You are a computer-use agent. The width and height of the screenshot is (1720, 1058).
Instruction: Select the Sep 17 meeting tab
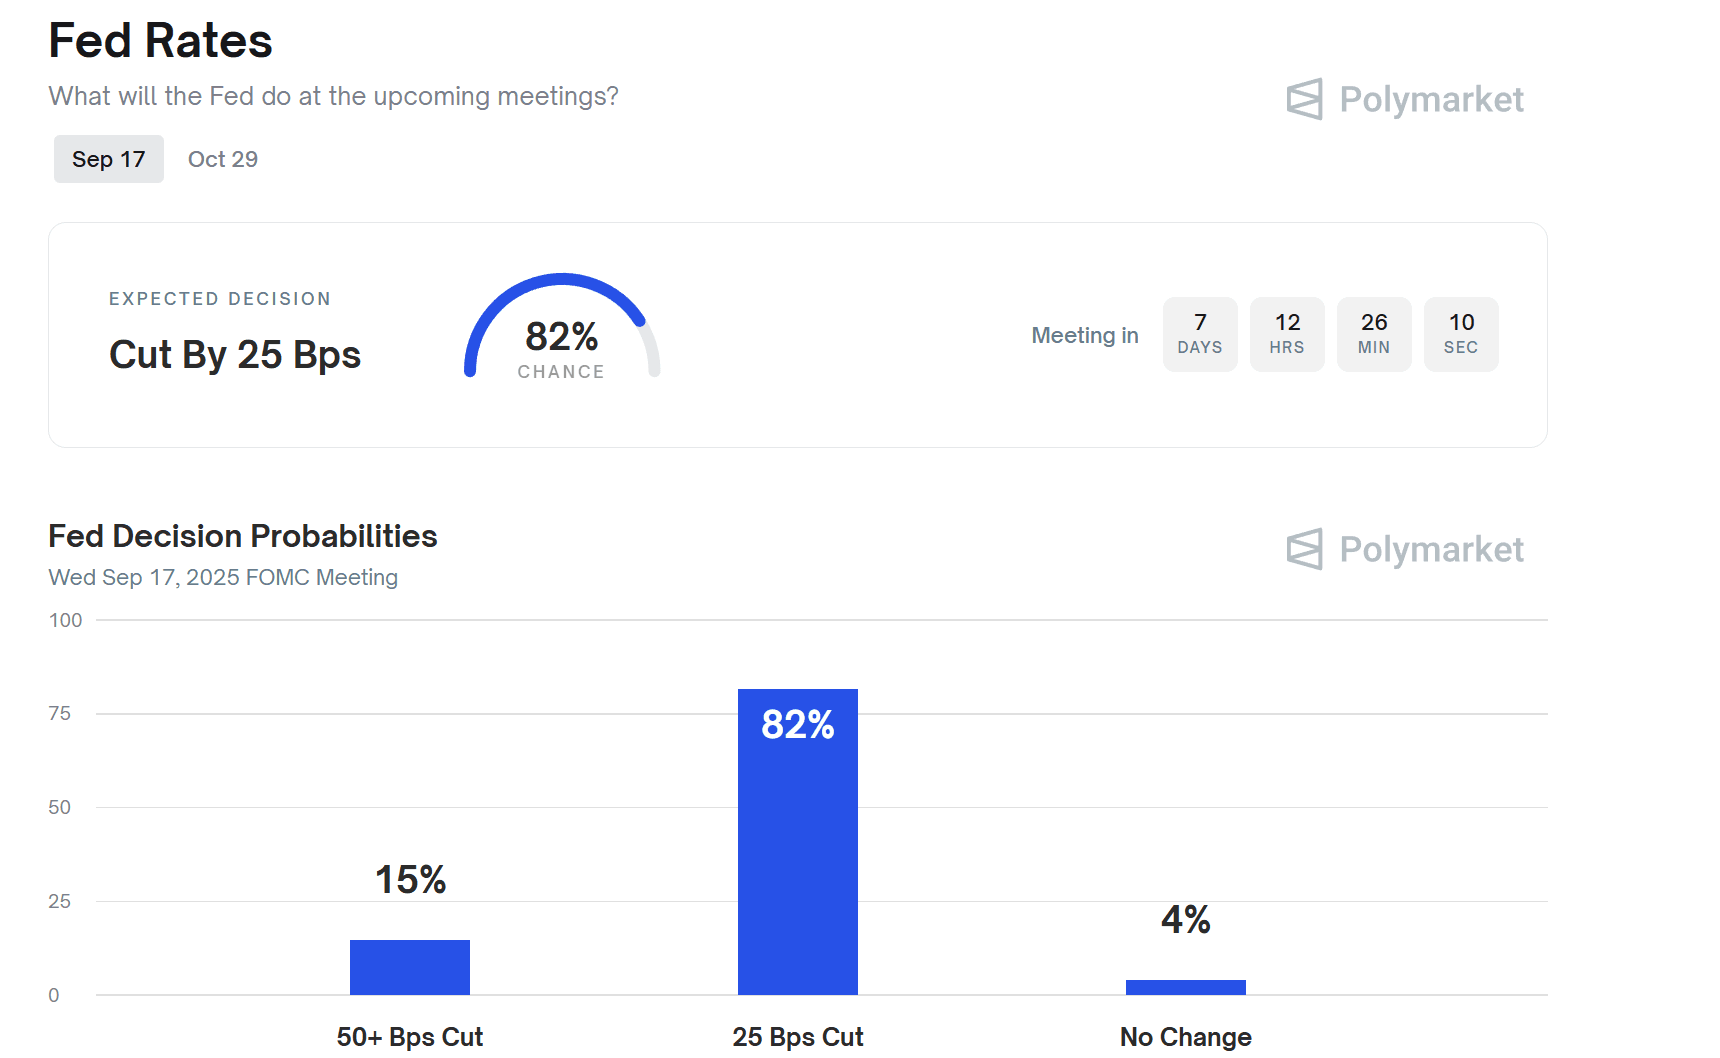[108, 159]
